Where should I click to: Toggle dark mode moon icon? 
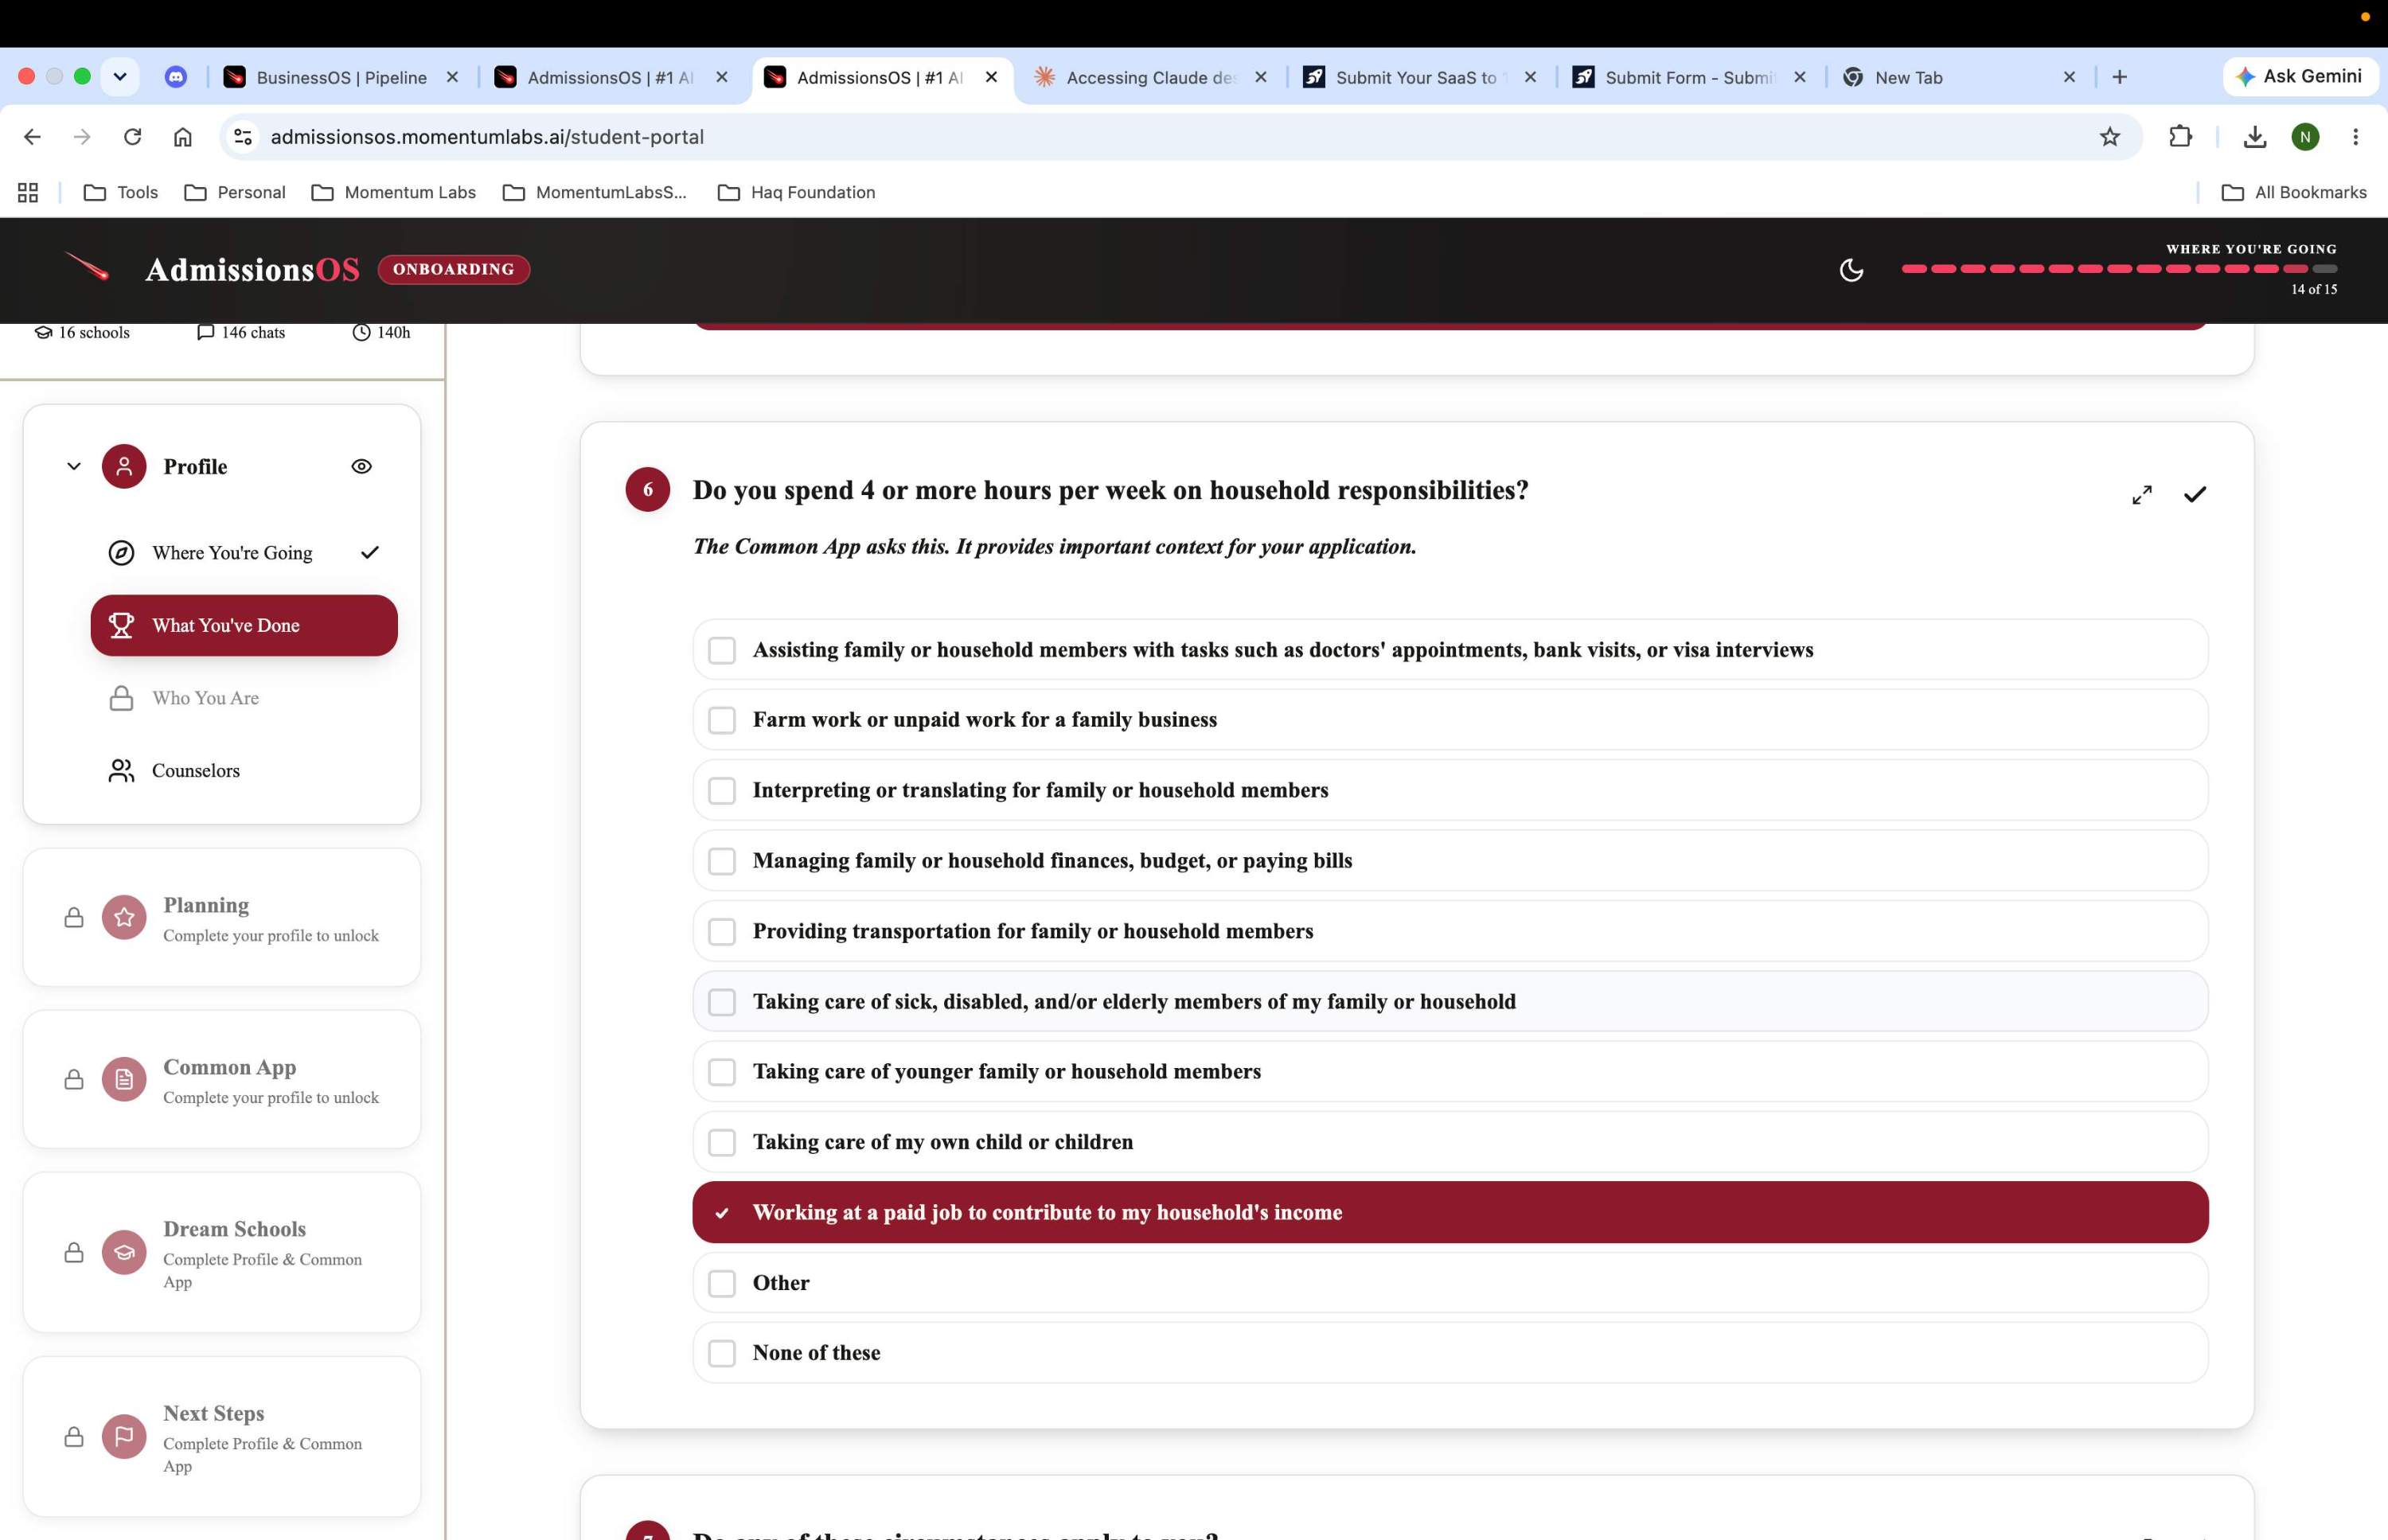[x=1851, y=270]
